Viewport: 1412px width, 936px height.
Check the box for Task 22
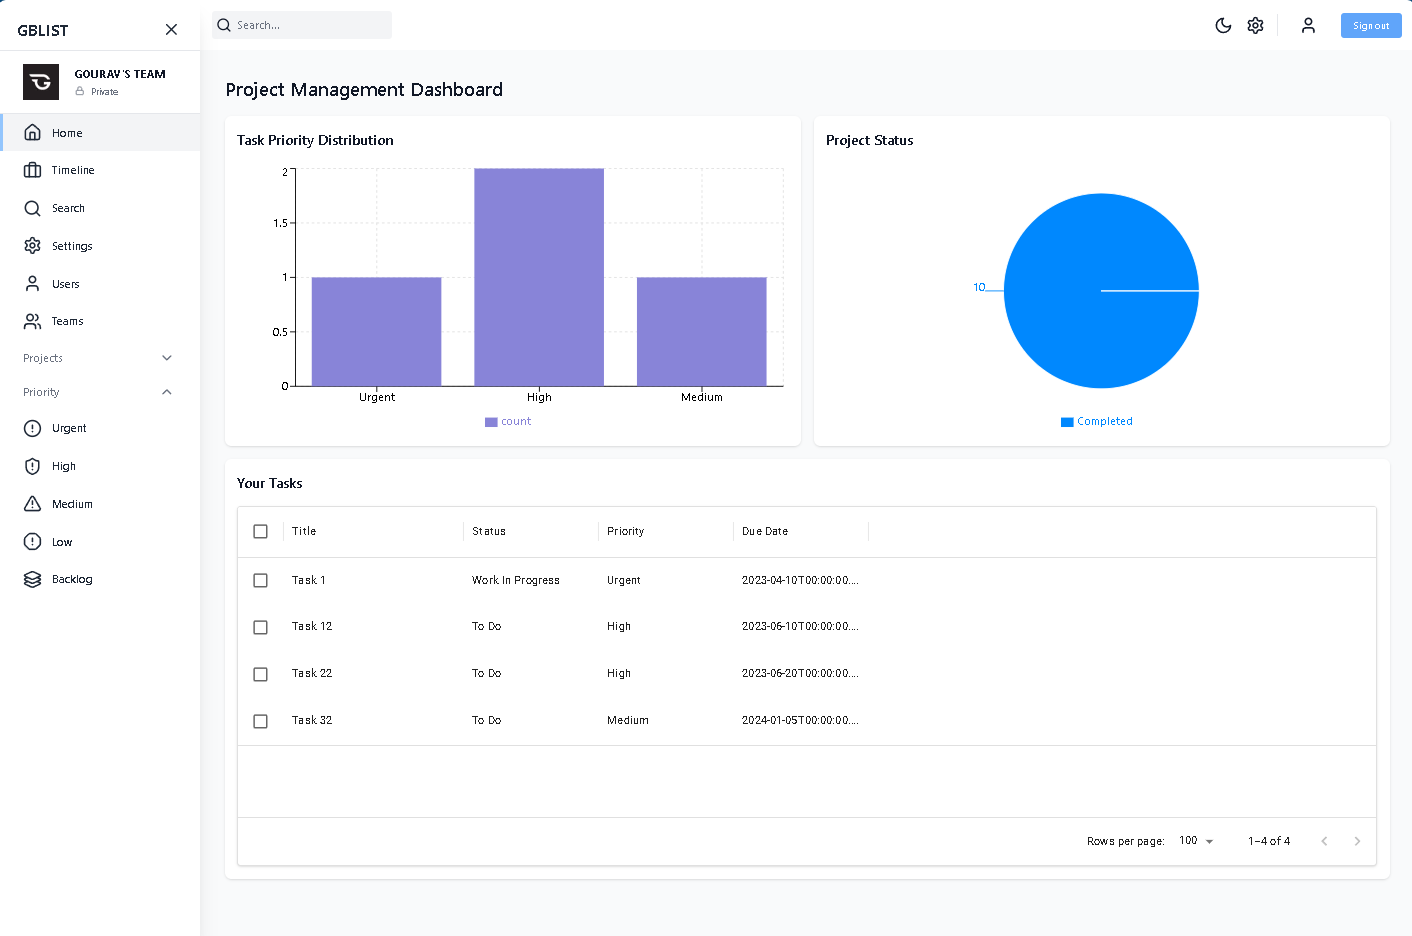click(260, 674)
